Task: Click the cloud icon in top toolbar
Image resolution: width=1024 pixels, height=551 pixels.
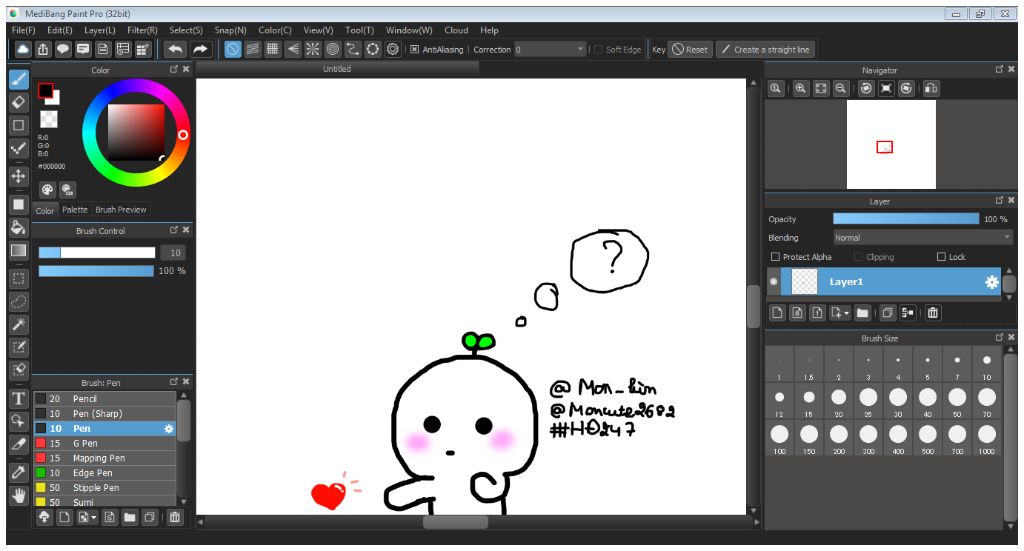Action: [23, 49]
